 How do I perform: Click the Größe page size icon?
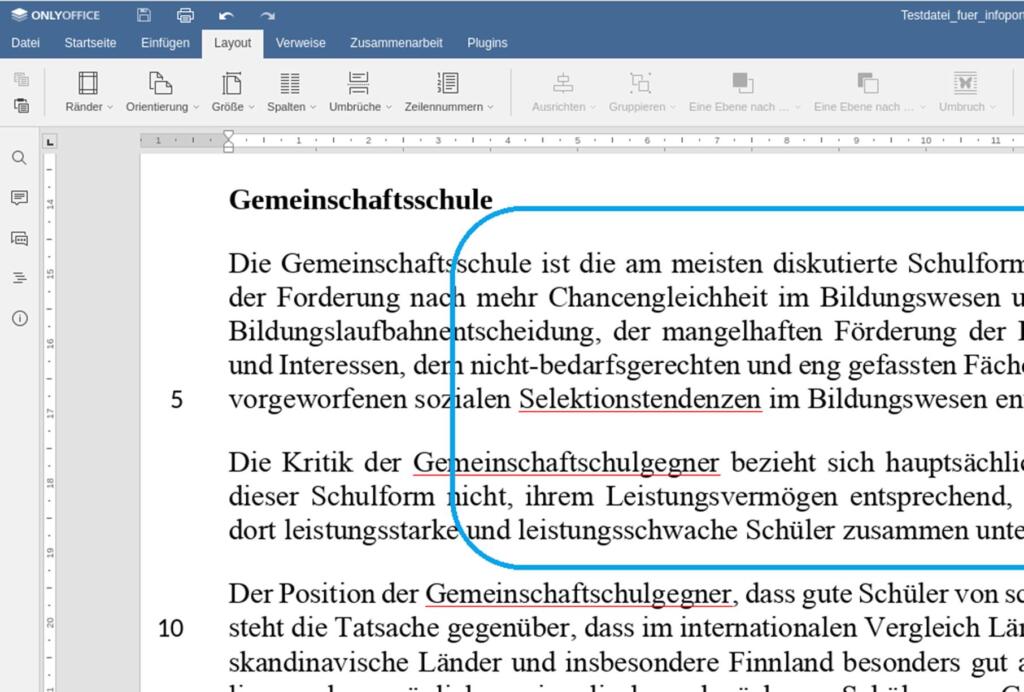[231, 84]
